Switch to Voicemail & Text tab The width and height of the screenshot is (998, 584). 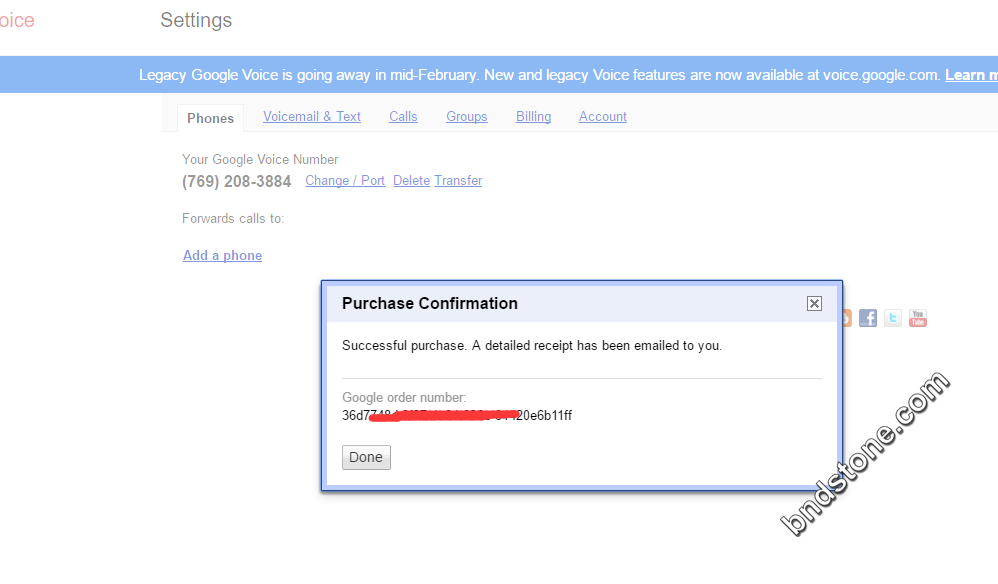coord(312,116)
